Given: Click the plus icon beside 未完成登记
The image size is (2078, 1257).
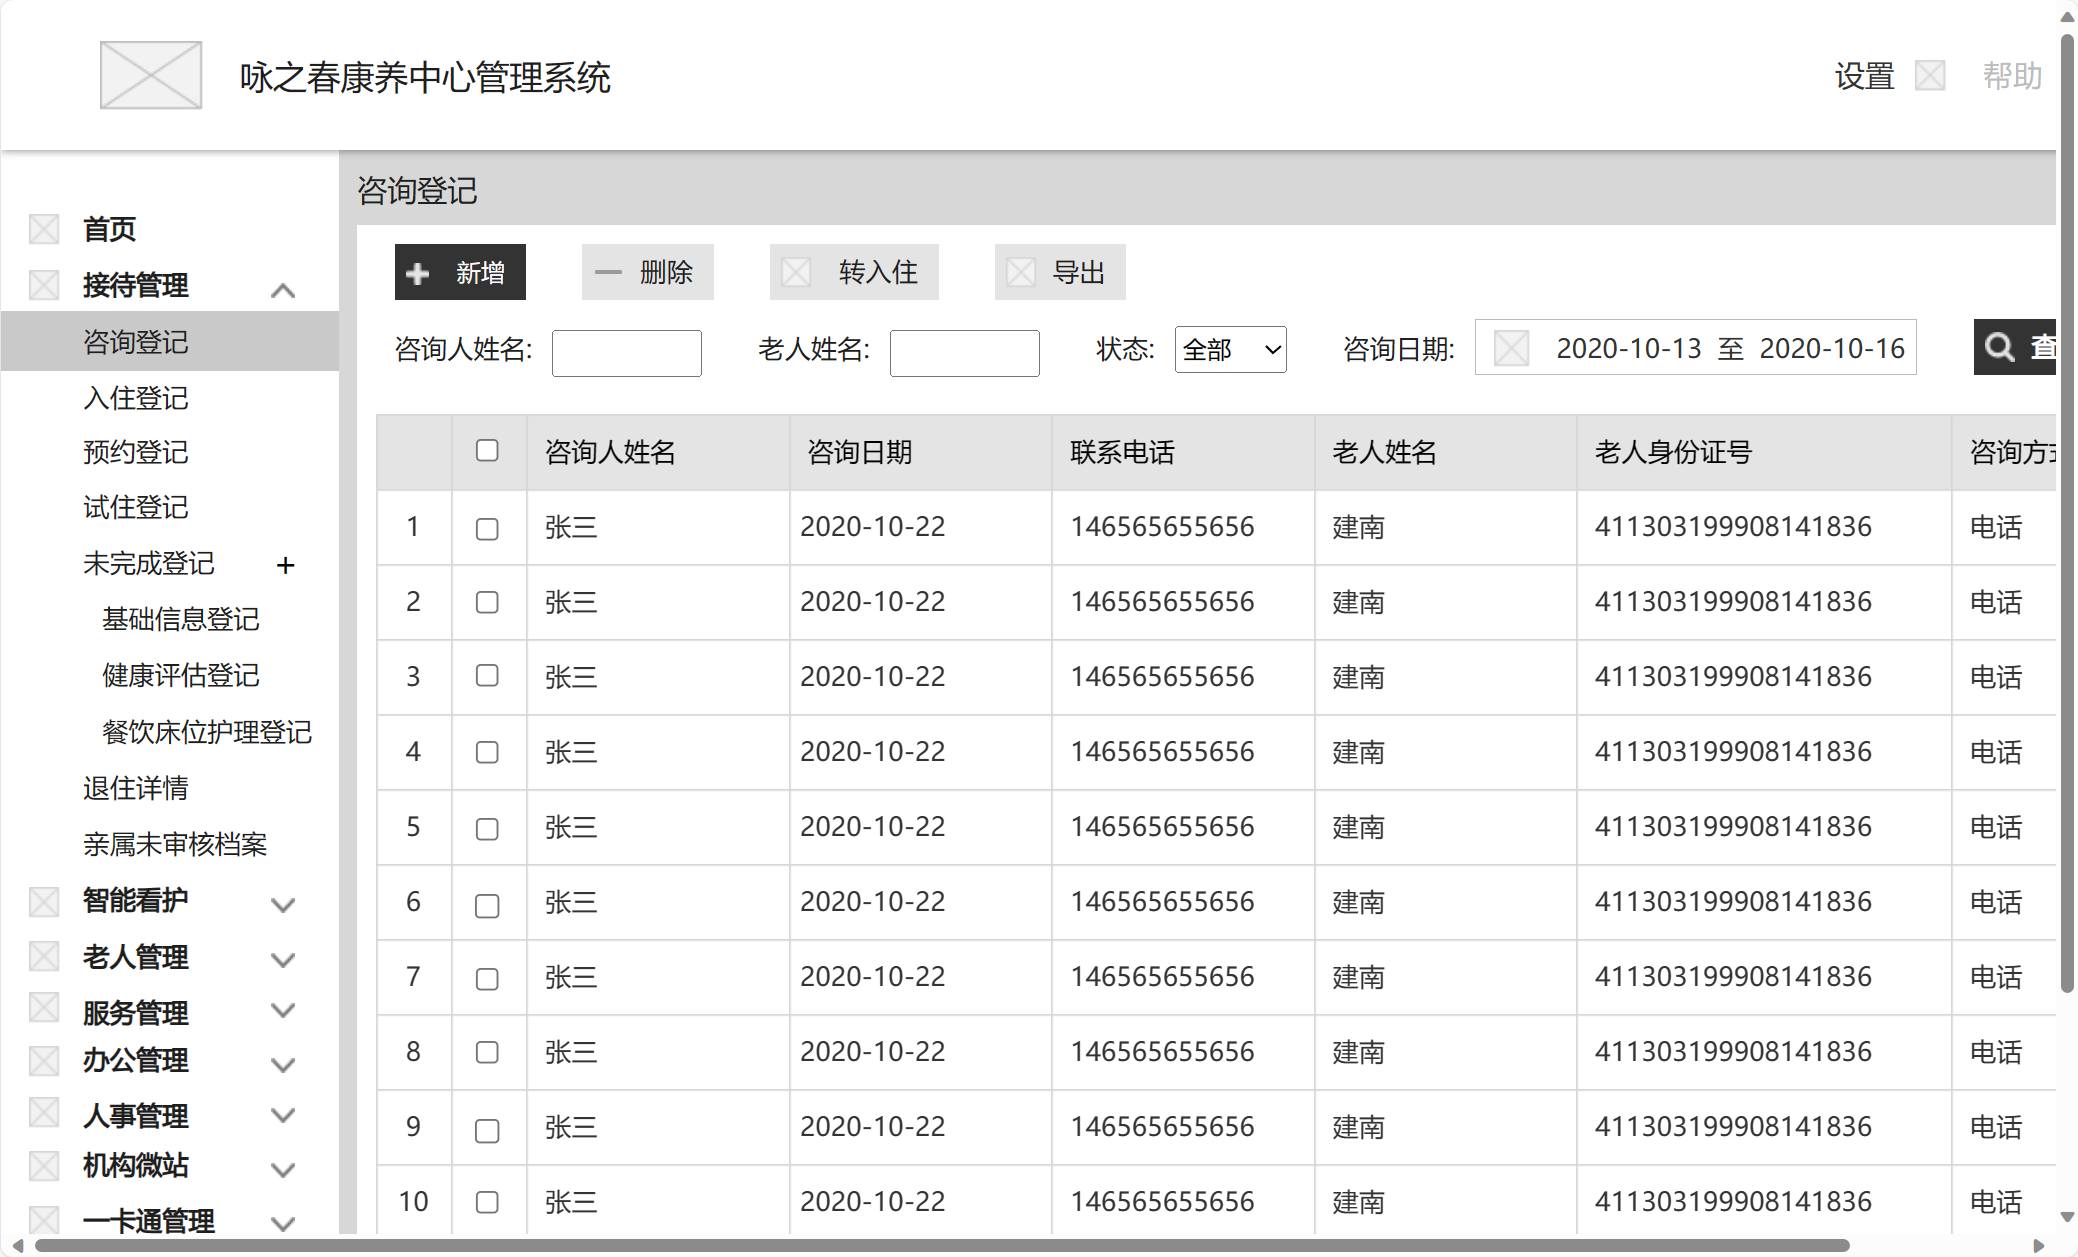Looking at the screenshot, I should click(x=286, y=565).
